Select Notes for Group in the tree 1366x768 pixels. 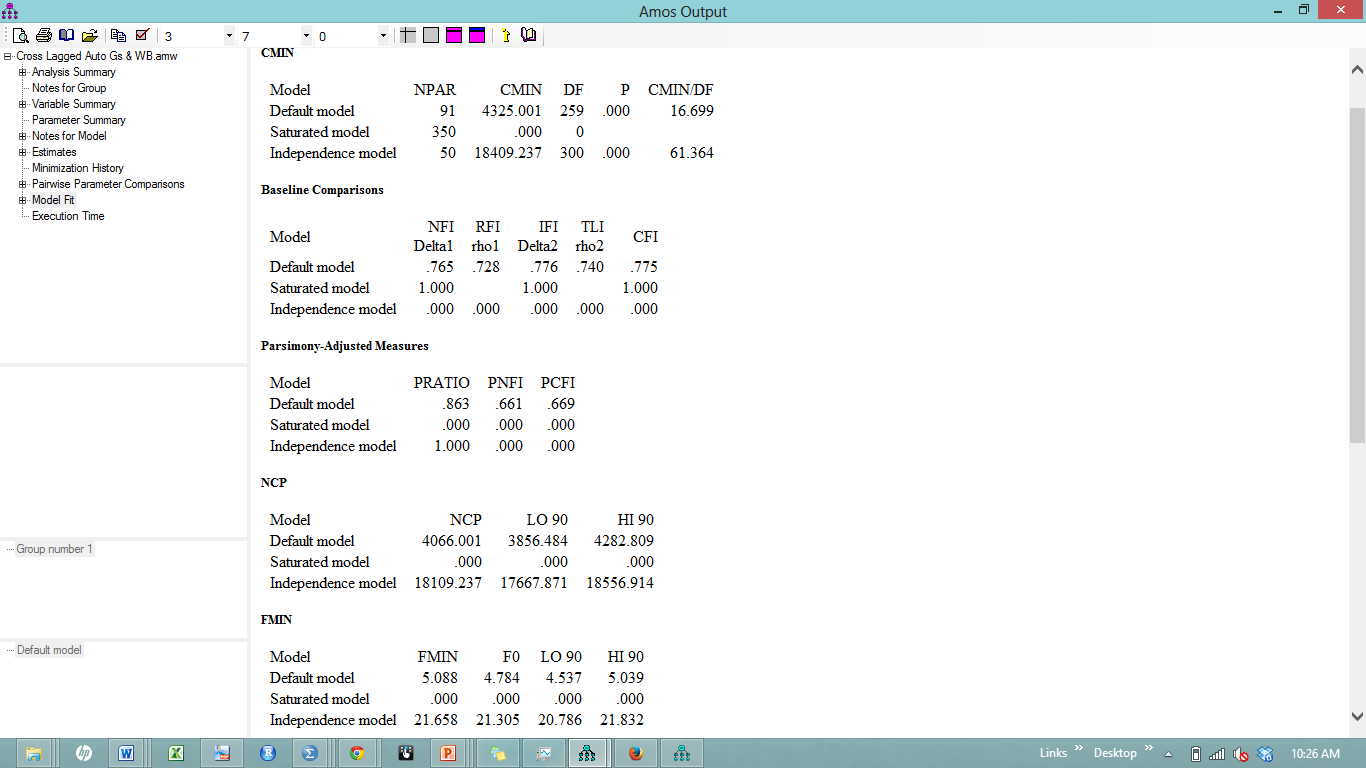69,88
